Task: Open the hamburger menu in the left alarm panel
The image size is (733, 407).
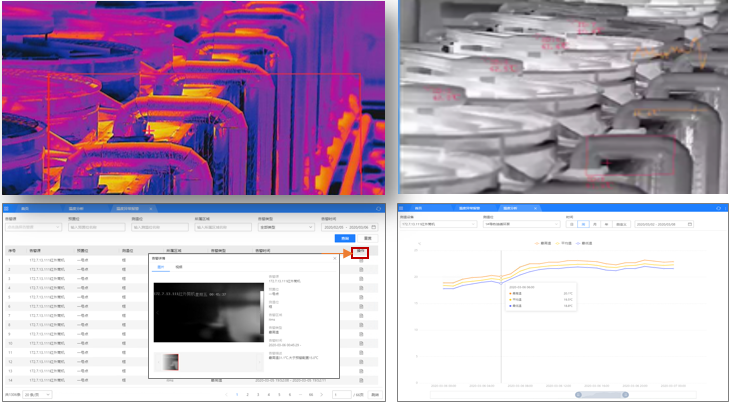Action: click(8, 208)
